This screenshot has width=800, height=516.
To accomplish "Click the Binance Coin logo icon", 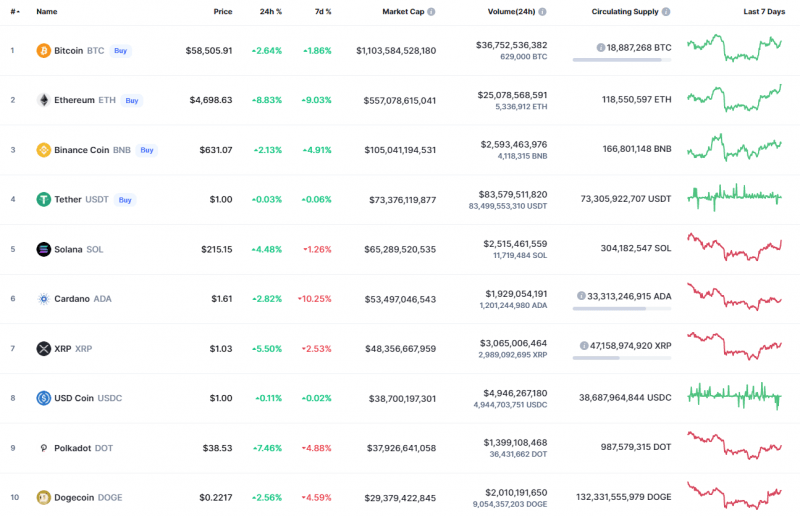I will [43, 150].
